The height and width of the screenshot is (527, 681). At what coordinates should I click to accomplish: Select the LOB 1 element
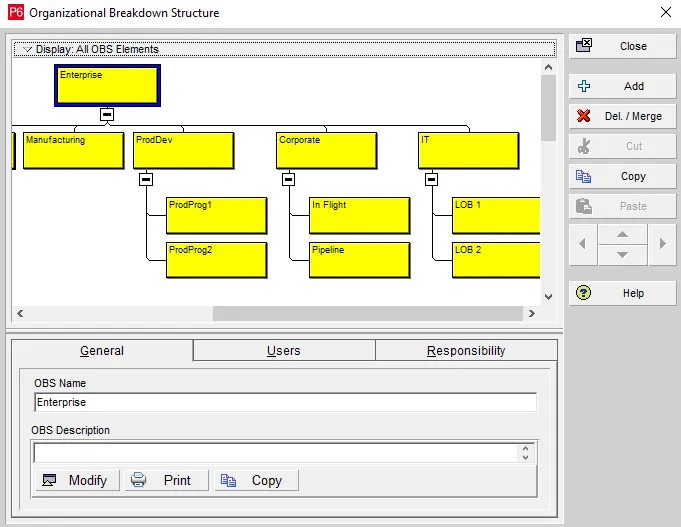496,215
